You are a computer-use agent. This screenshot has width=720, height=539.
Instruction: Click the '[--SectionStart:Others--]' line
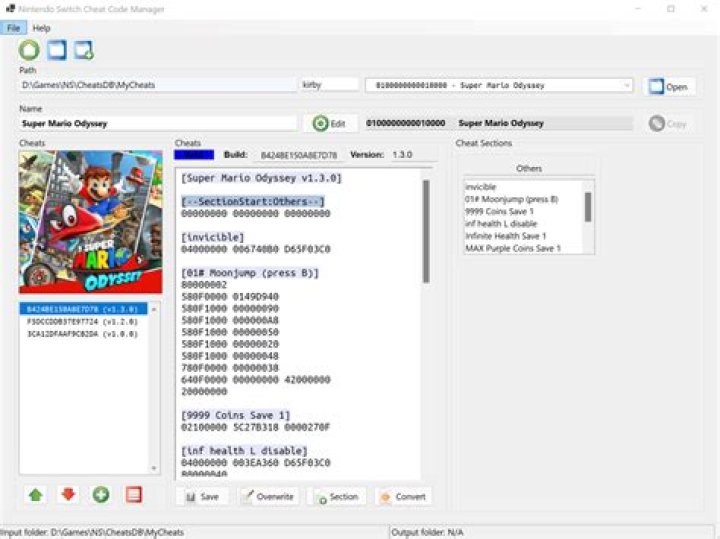253,202
